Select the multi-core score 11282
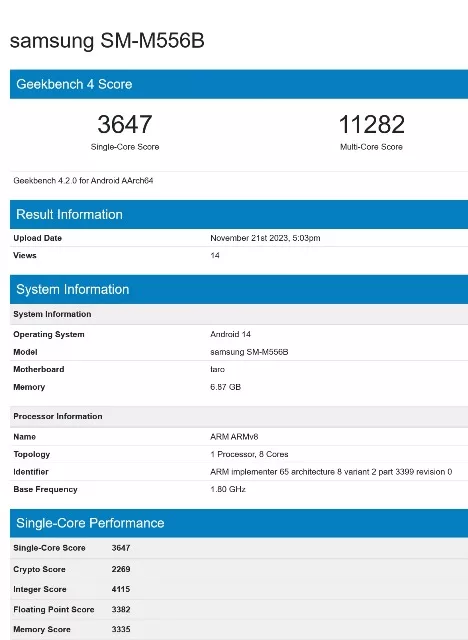This screenshot has height=640, width=468. (x=371, y=124)
